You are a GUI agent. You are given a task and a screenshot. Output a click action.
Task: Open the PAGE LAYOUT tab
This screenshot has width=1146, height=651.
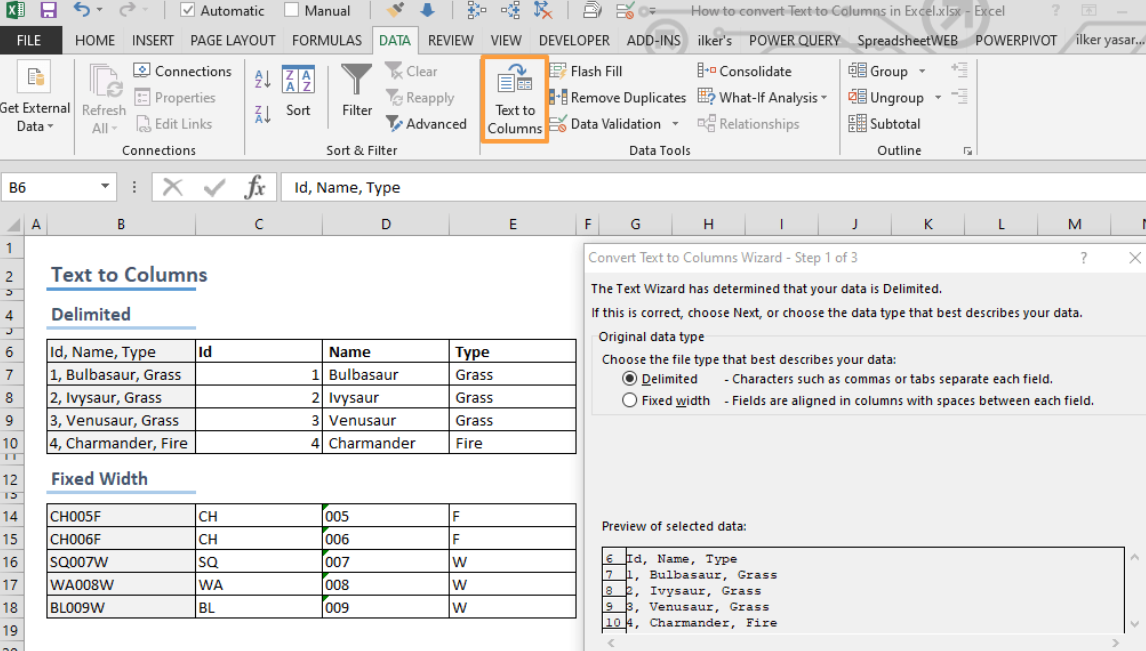[x=232, y=40]
